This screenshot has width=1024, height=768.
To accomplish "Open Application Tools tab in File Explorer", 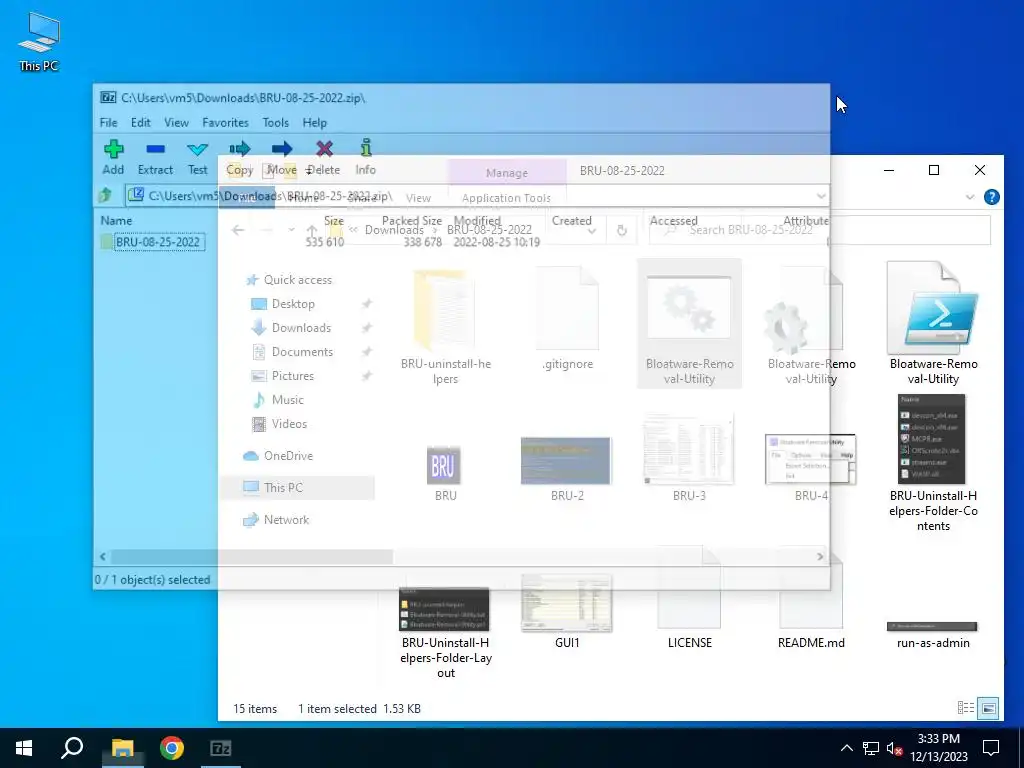I will 507,198.
